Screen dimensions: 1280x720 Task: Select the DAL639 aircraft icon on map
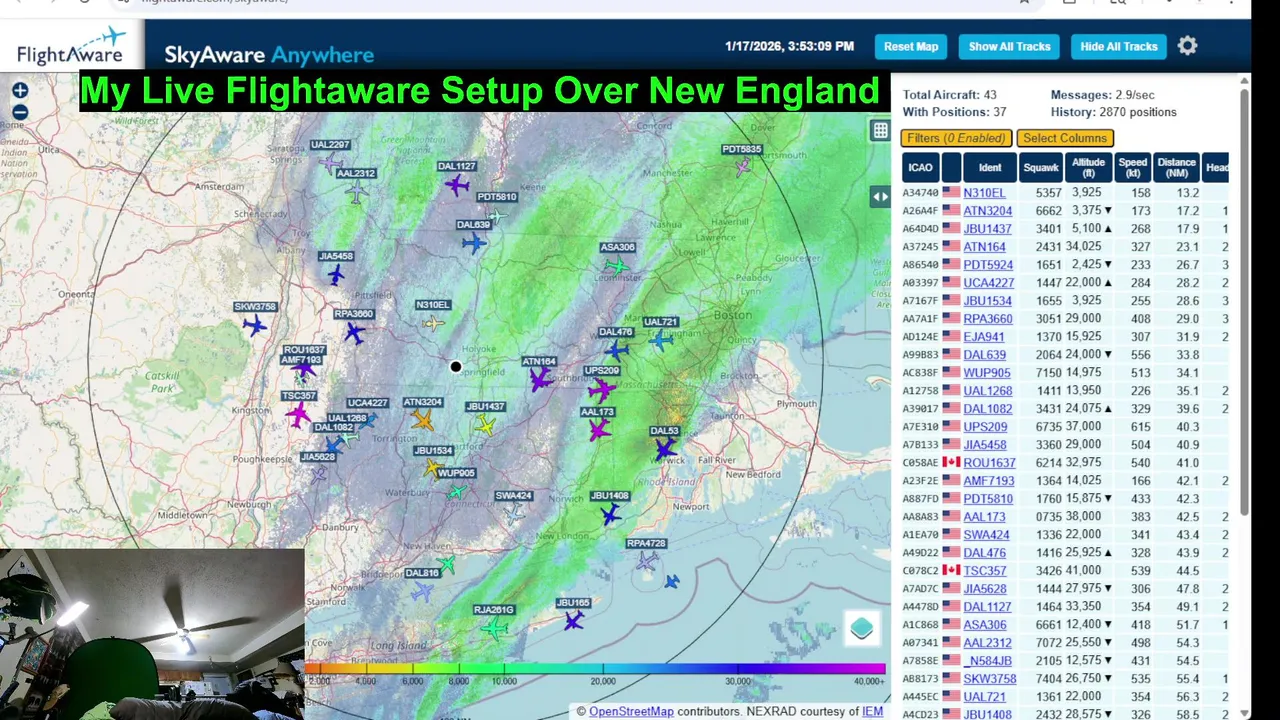[474, 243]
